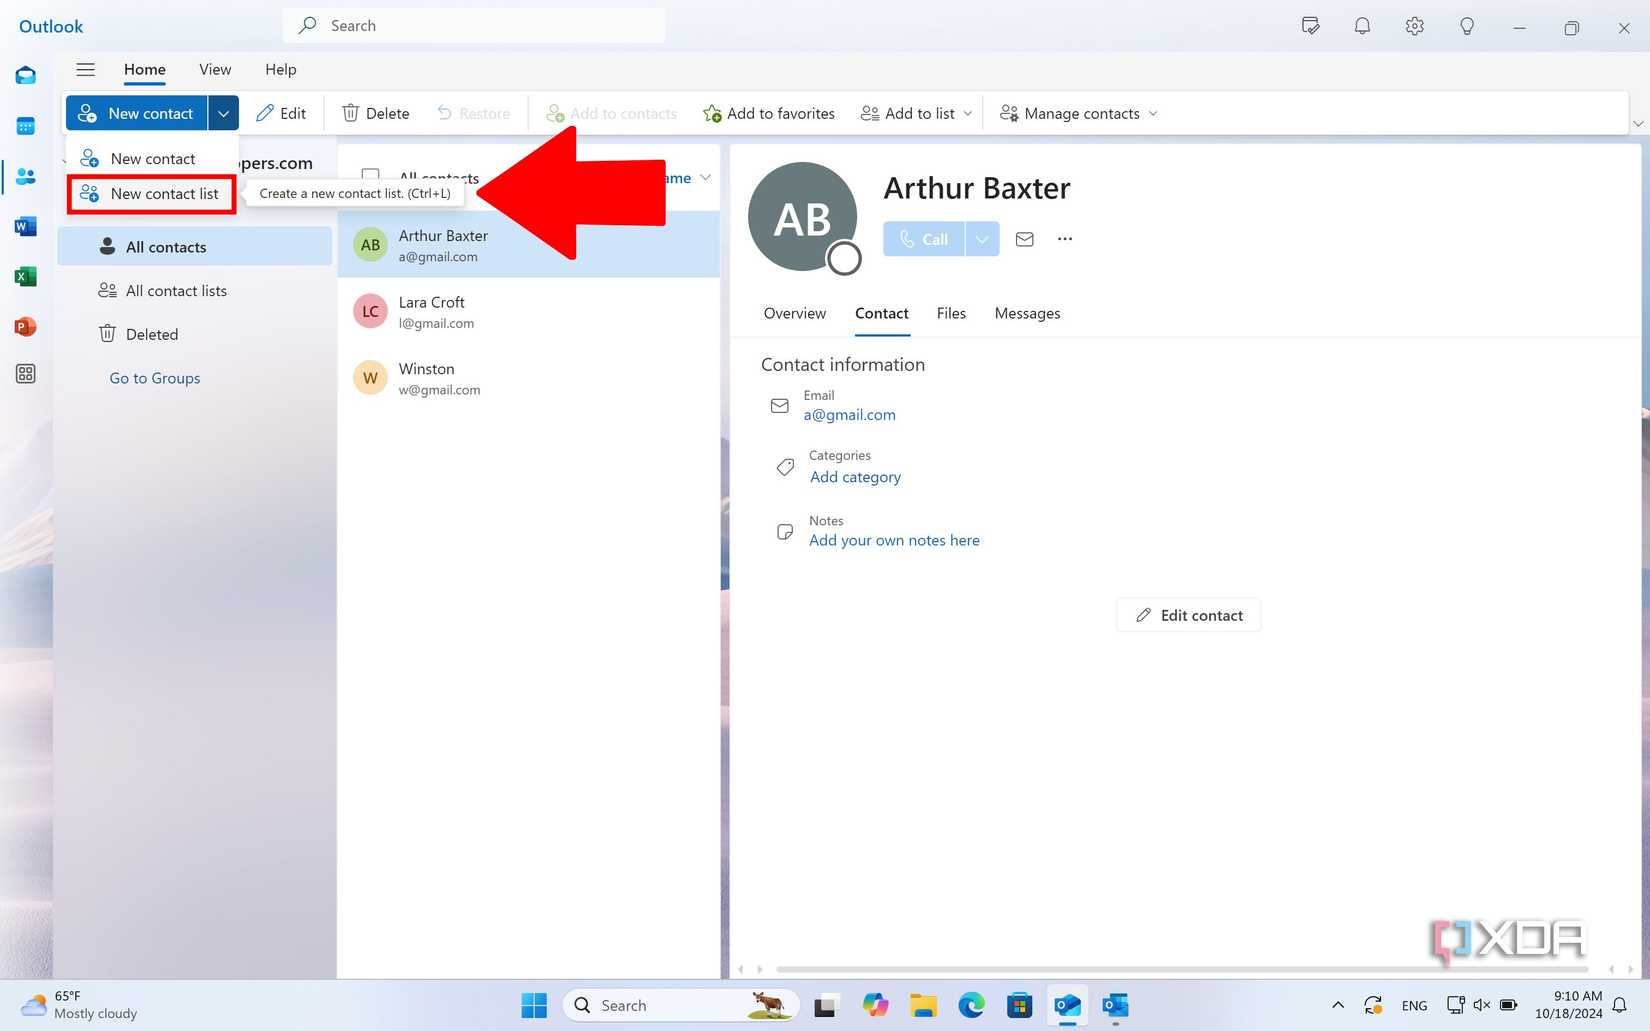This screenshot has height=1031, width=1650.
Task: Open the More Apps grid in the sidebar
Action: click(25, 374)
